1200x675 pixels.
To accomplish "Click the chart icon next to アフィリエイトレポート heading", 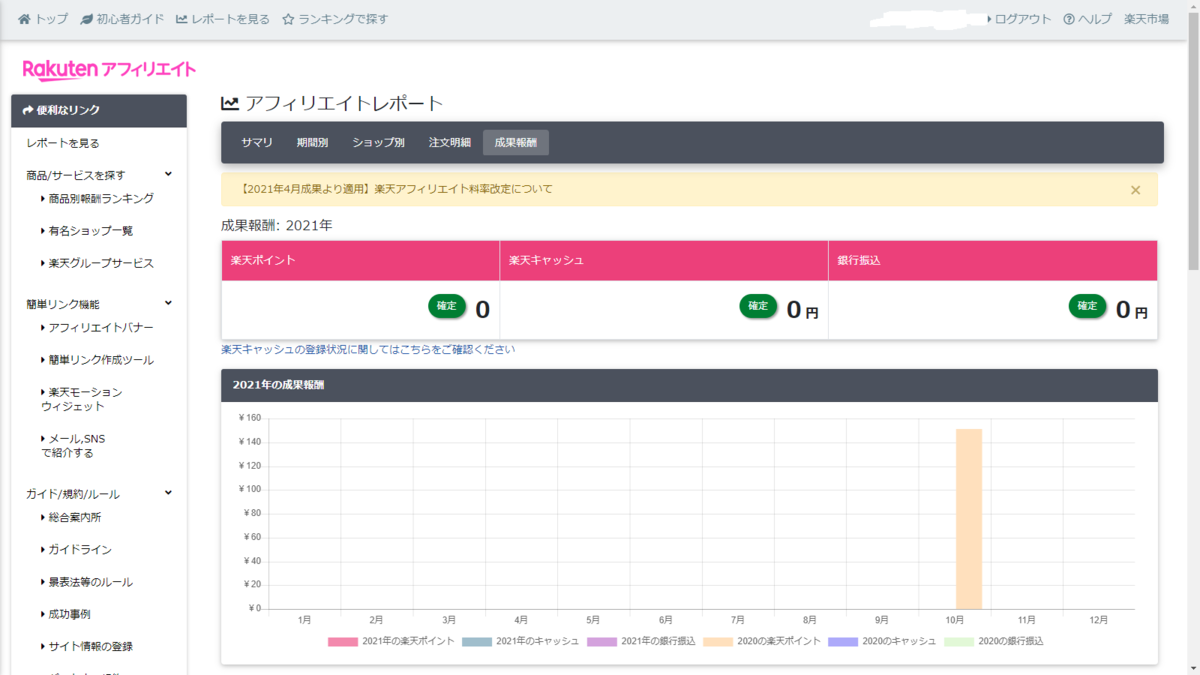I will [x=230, y=103].
